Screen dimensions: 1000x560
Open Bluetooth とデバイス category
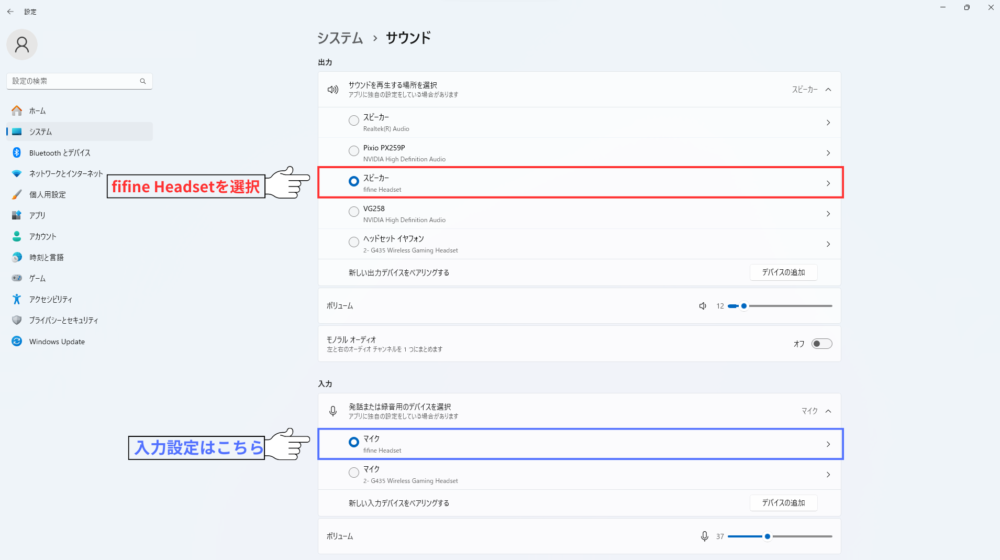79,152
